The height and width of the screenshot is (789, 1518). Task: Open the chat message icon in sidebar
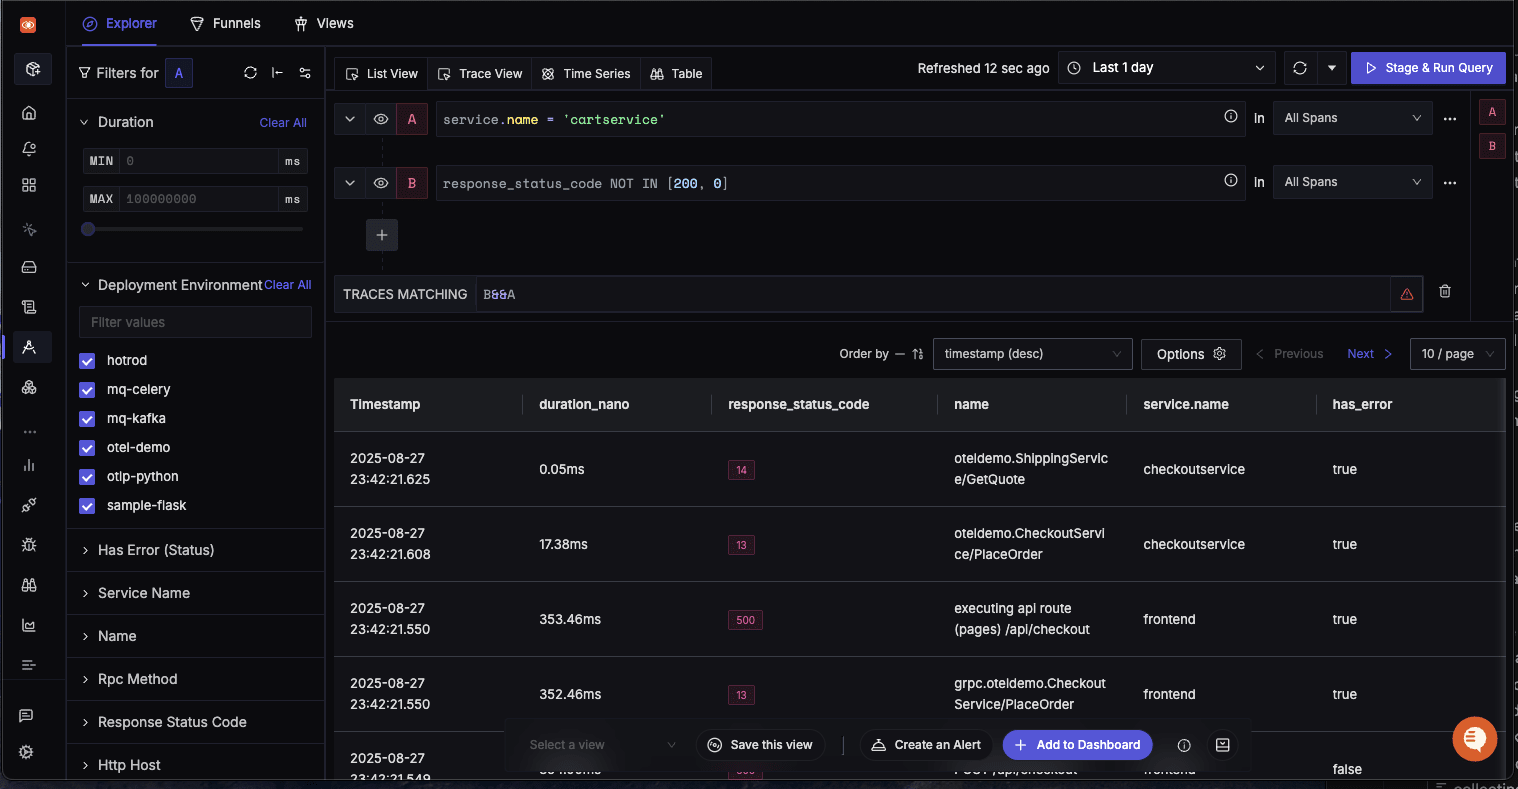(x=27, y=716)
